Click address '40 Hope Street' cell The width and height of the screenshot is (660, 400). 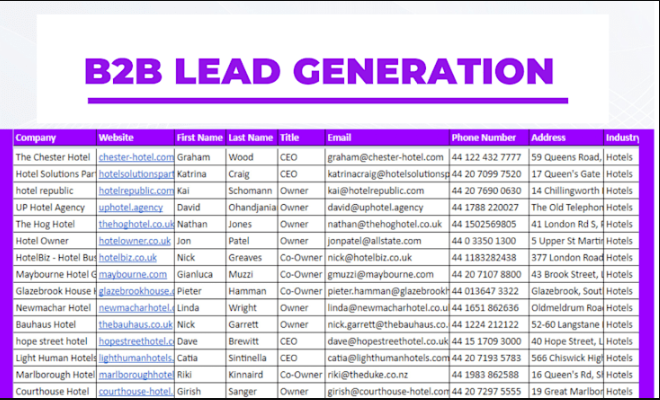(567, 341)
